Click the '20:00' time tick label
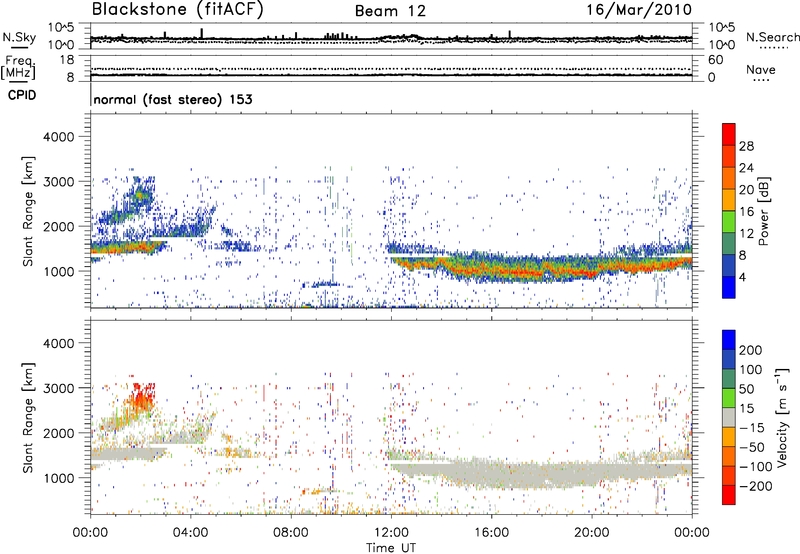800x554 pixels. pyautogui.click(x=592, y=533)
